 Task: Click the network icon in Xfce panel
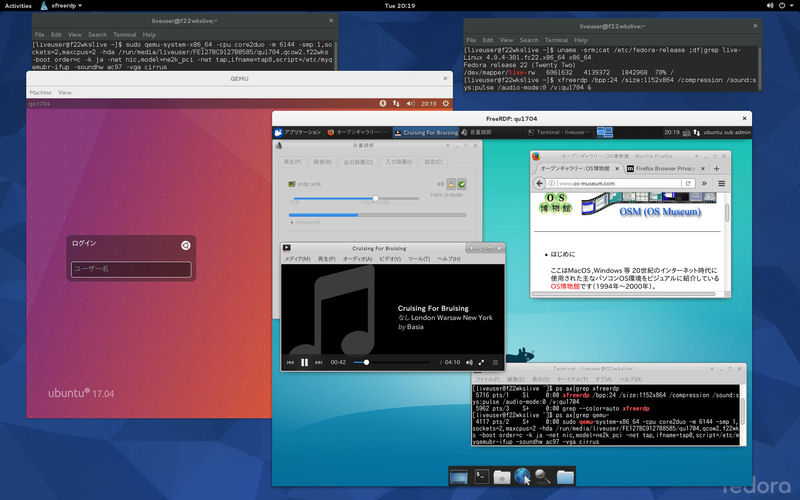pos(696,132)
